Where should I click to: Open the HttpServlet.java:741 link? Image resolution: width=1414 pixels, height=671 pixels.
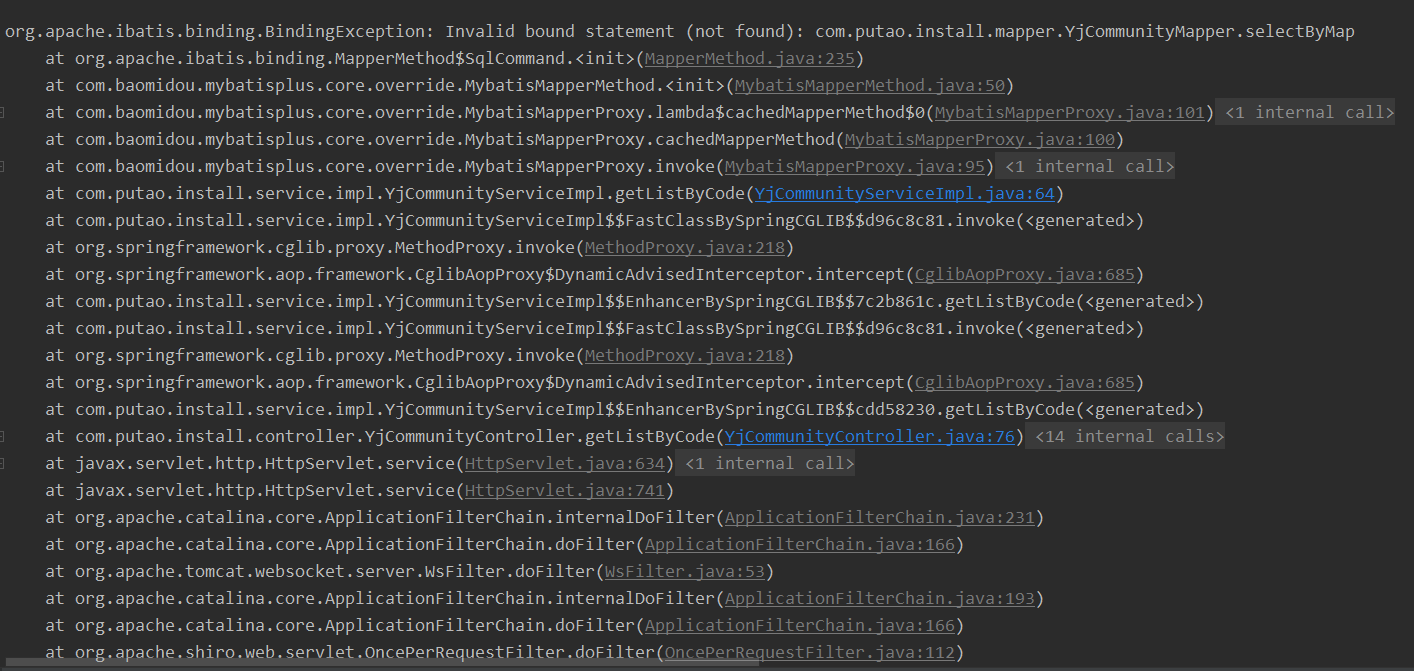point(565,490)
